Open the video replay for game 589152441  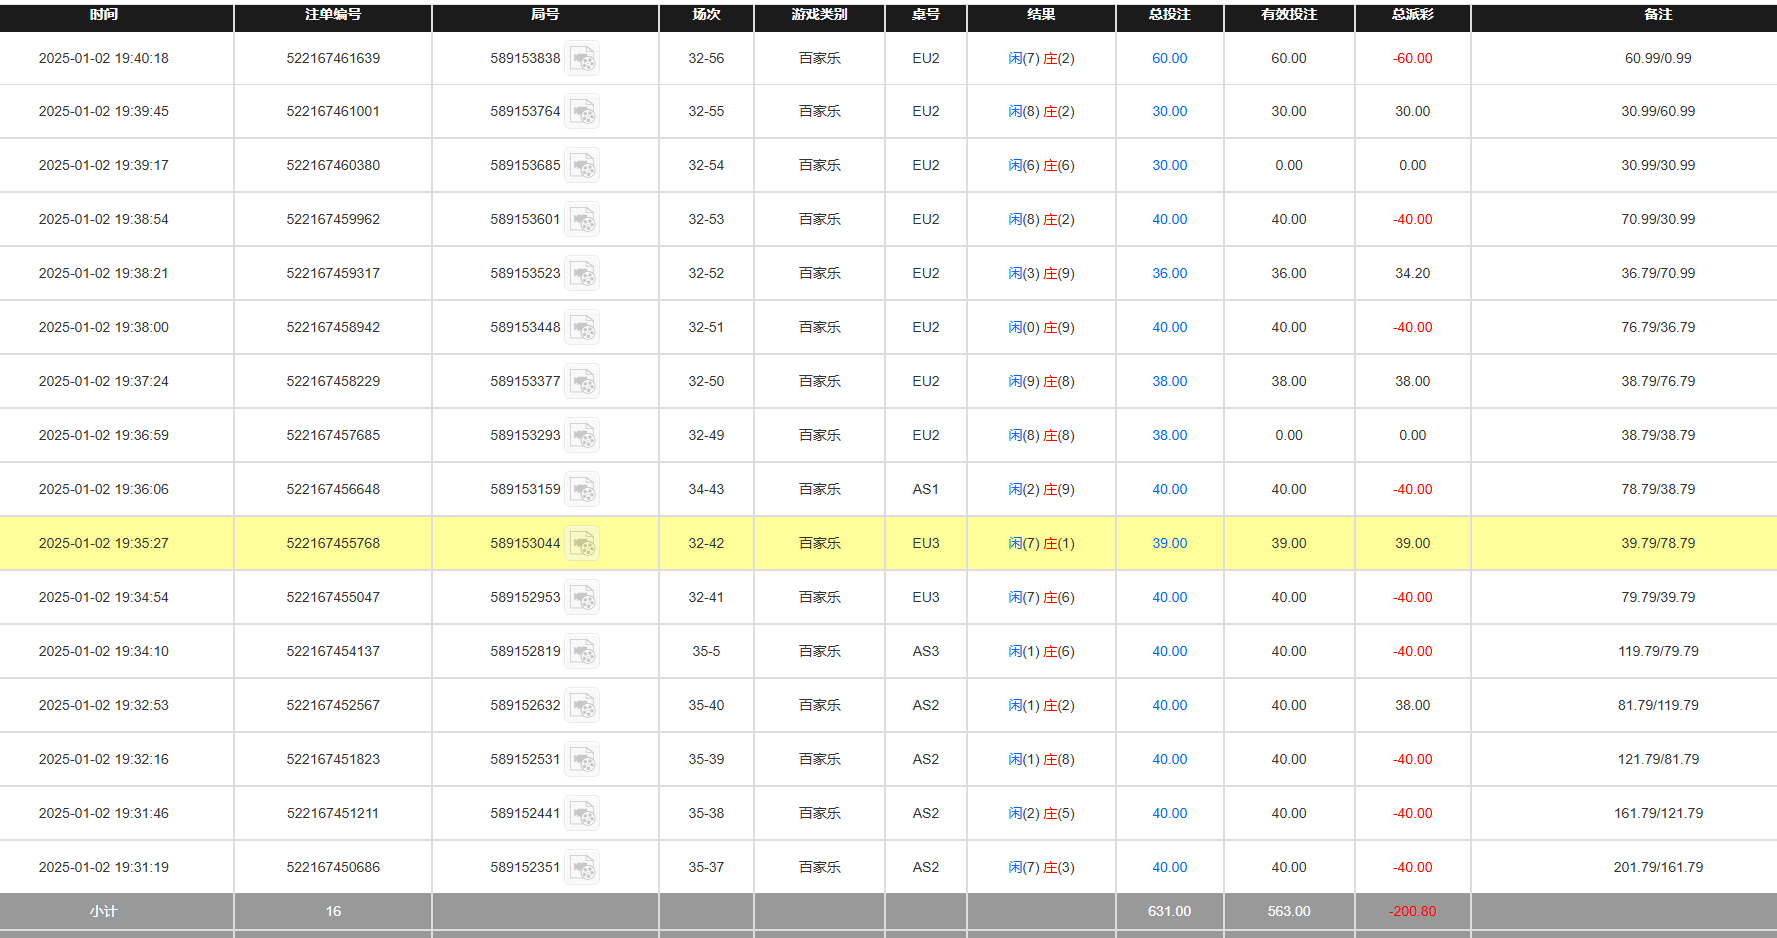pos(583,813)
